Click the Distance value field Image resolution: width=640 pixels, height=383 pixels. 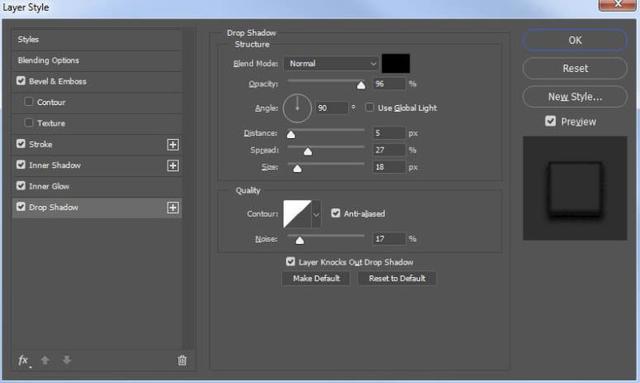389,133
